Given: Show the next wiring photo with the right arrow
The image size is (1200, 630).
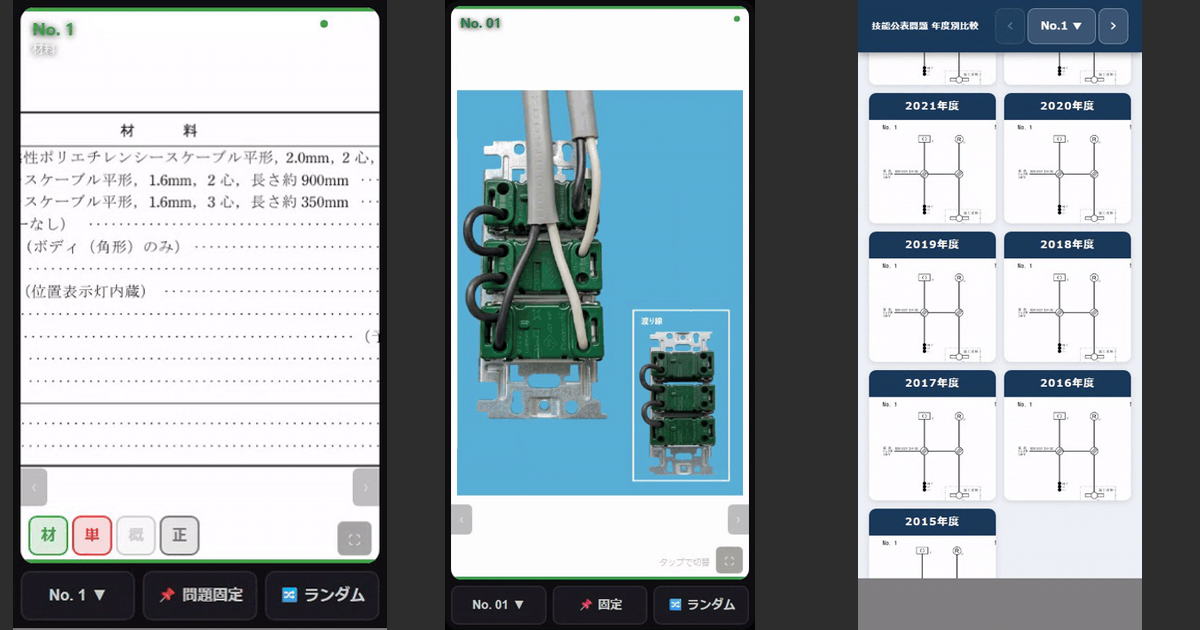Looking at the screenshot, I should coord(738,519).
